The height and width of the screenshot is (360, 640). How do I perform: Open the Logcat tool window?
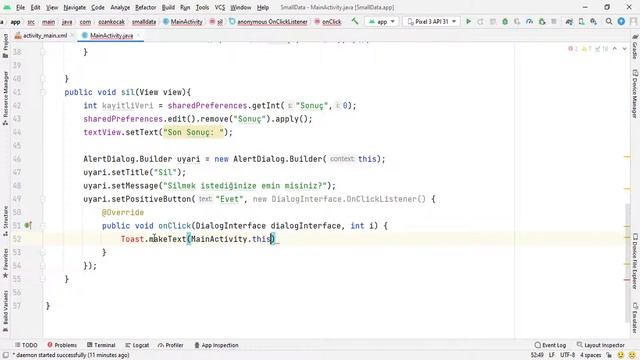coord(137,345)
